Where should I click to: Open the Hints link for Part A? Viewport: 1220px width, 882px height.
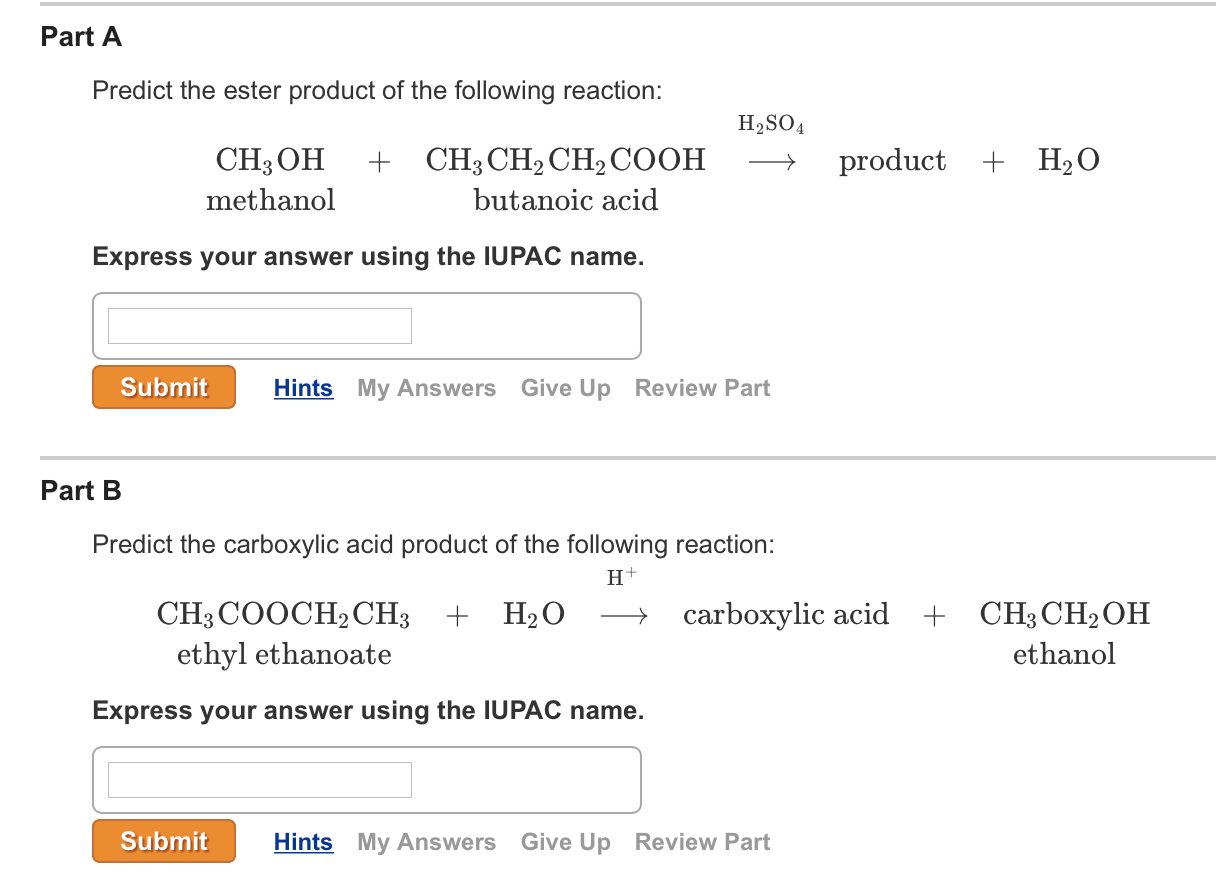tap(303, 388)
